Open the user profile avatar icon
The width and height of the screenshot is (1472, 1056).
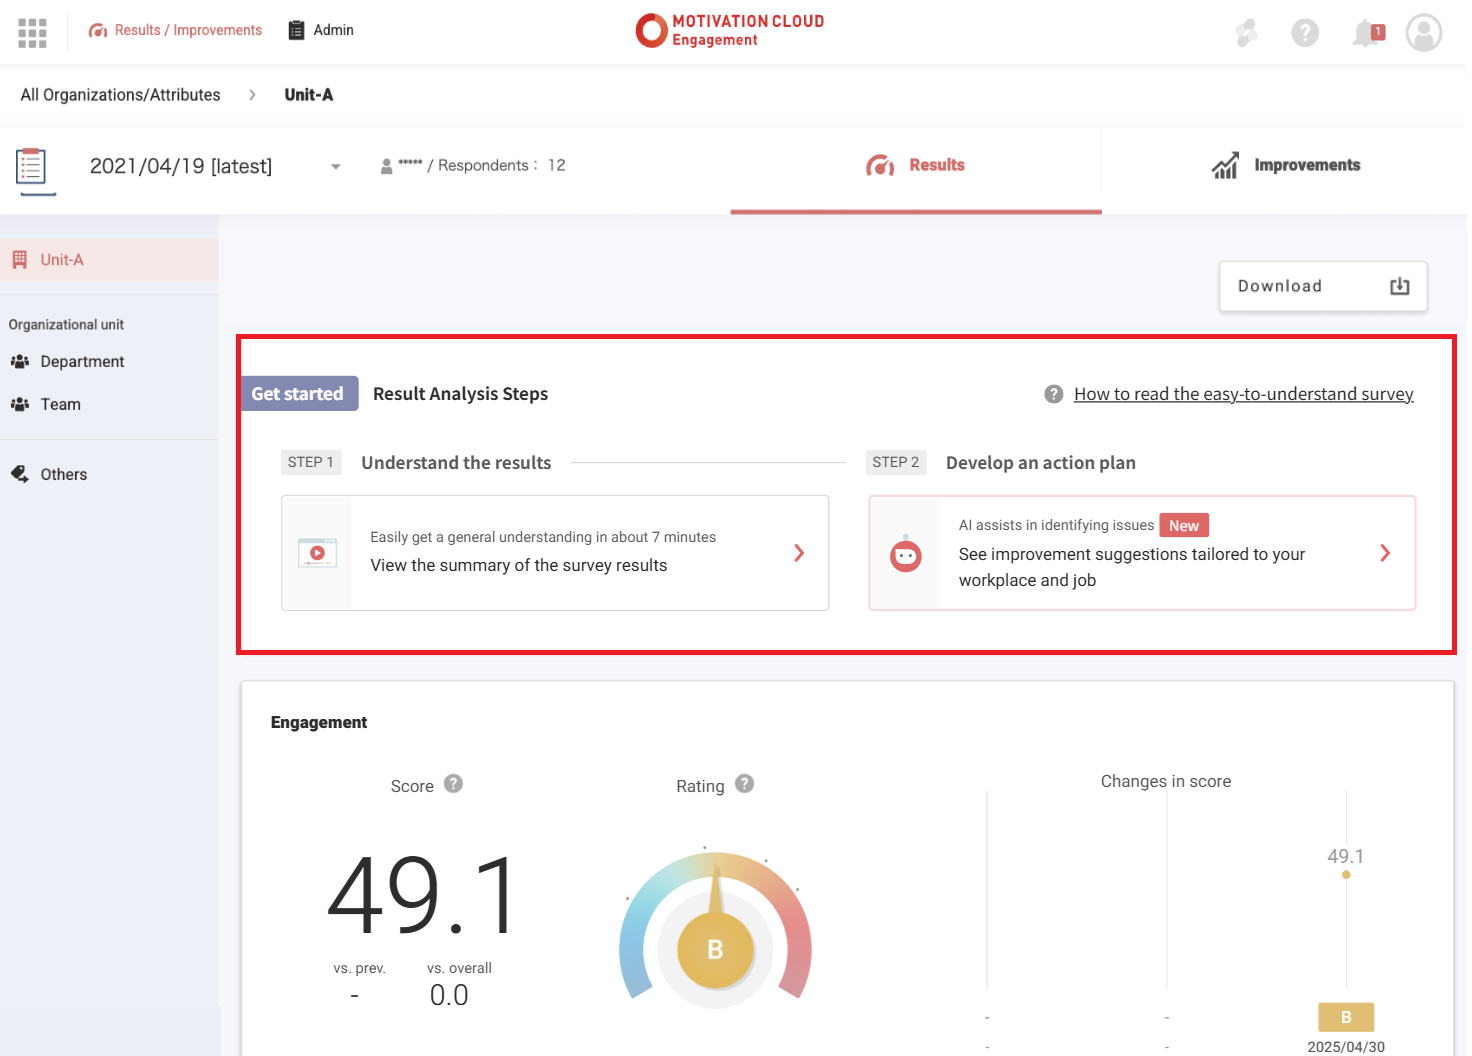click(x=1423, y=33)
